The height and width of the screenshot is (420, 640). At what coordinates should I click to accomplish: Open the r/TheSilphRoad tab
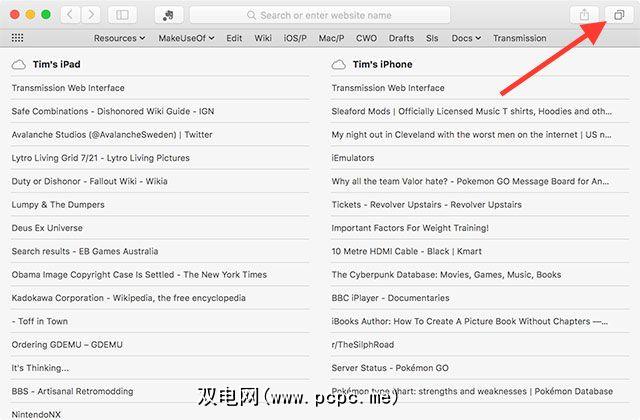(x=480, y=344)
